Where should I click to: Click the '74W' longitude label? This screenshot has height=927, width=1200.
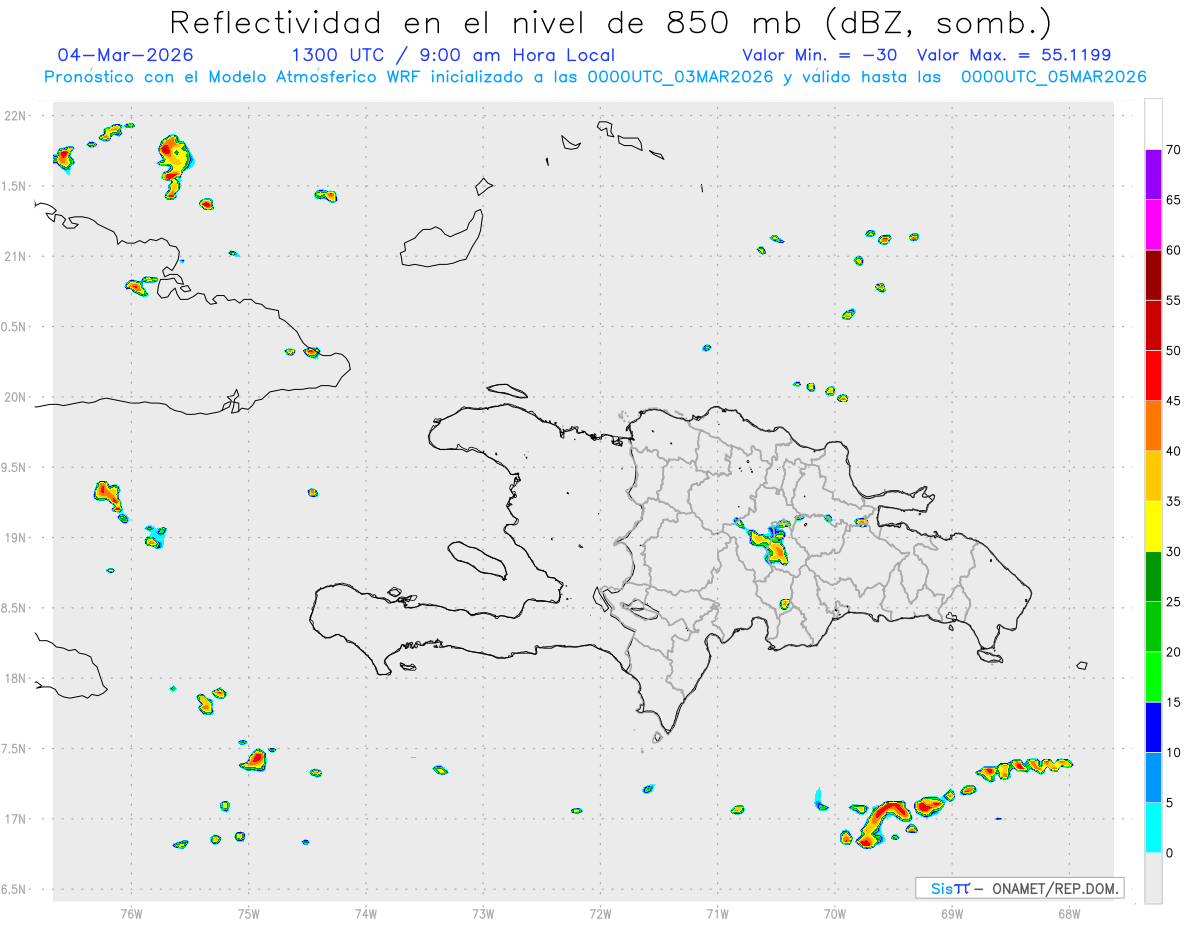tap(366, 914)
